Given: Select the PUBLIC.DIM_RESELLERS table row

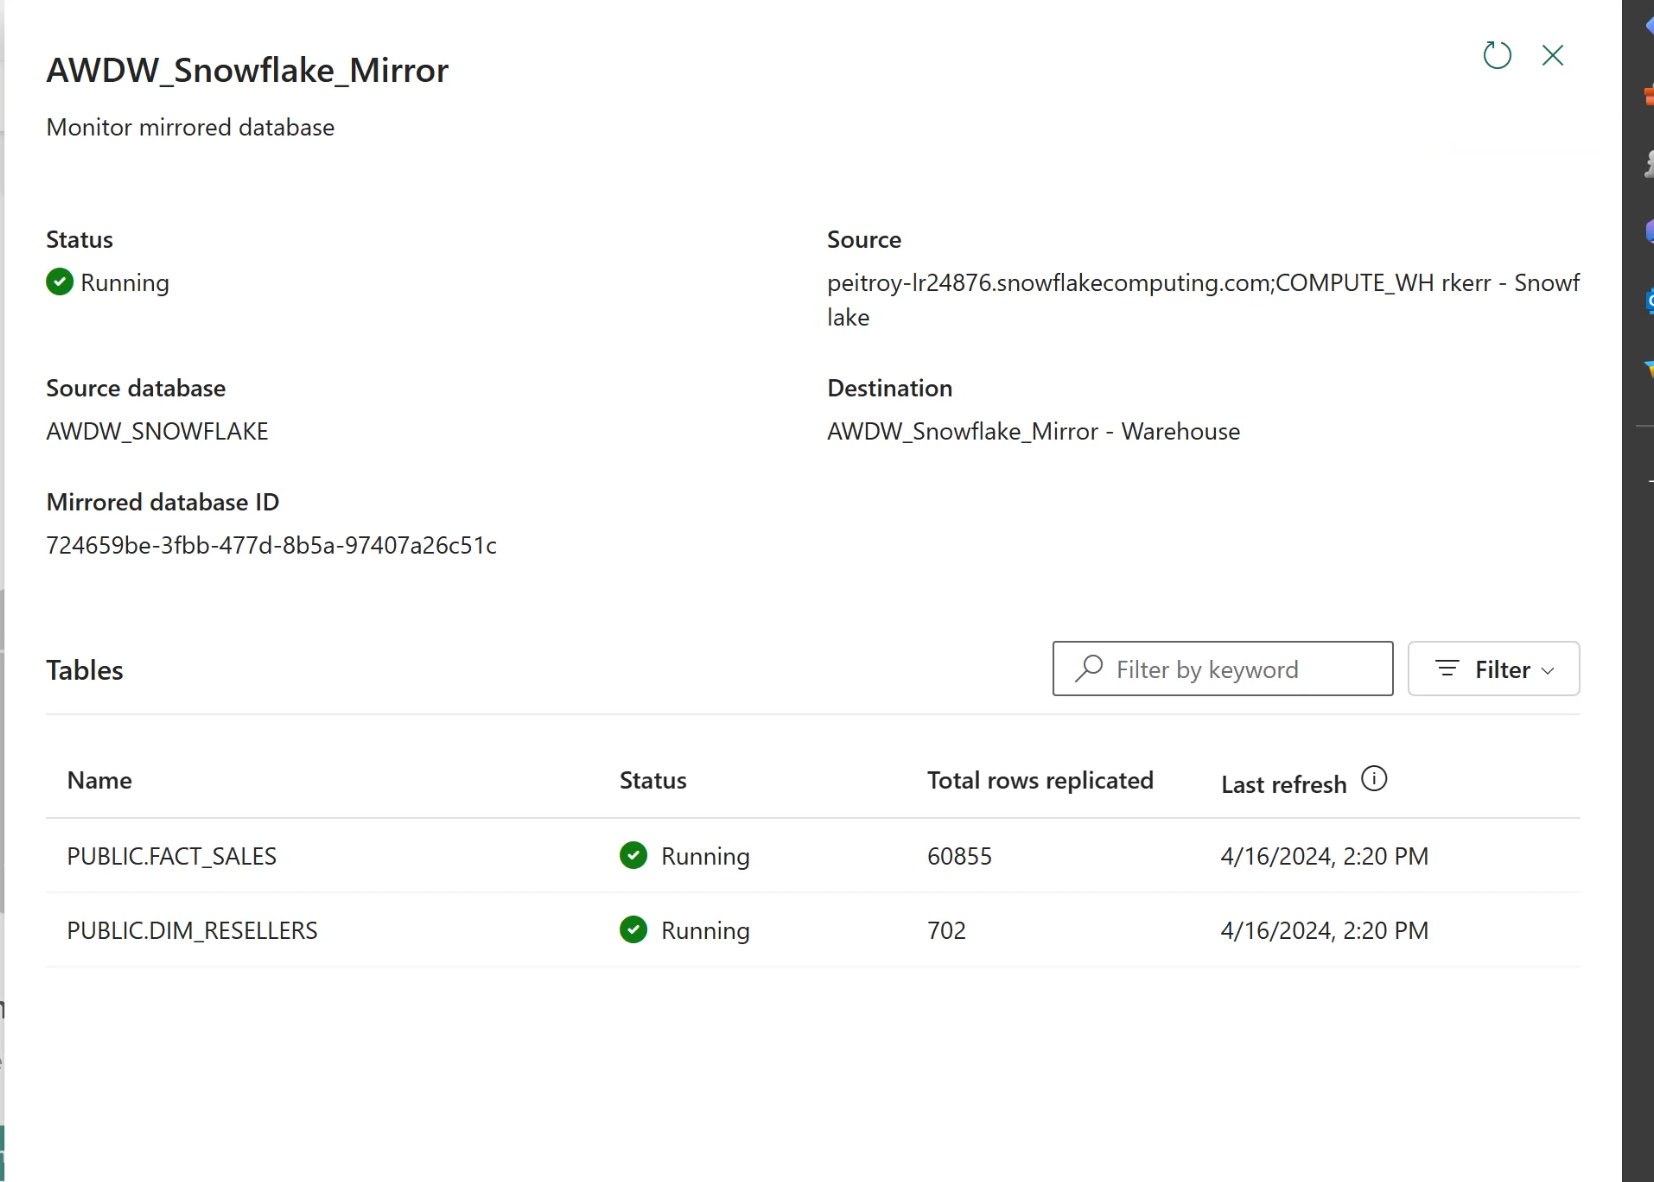Looking at the screenshot, I should pos(192,930).
